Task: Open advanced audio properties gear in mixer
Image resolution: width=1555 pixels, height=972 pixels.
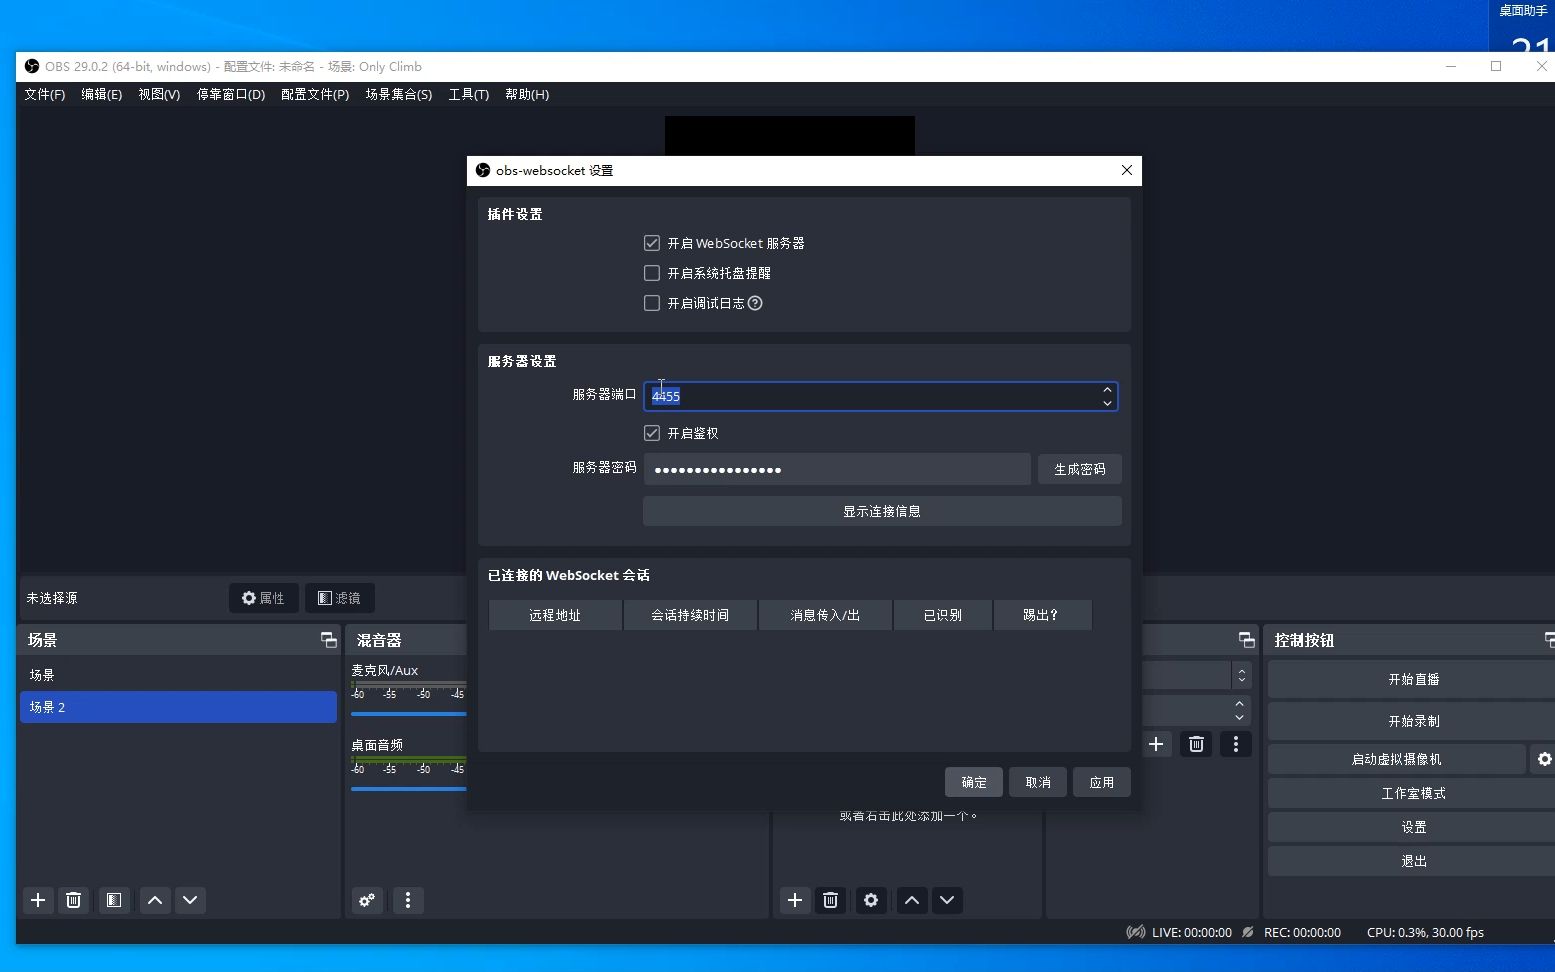Action: pos(367,900)
